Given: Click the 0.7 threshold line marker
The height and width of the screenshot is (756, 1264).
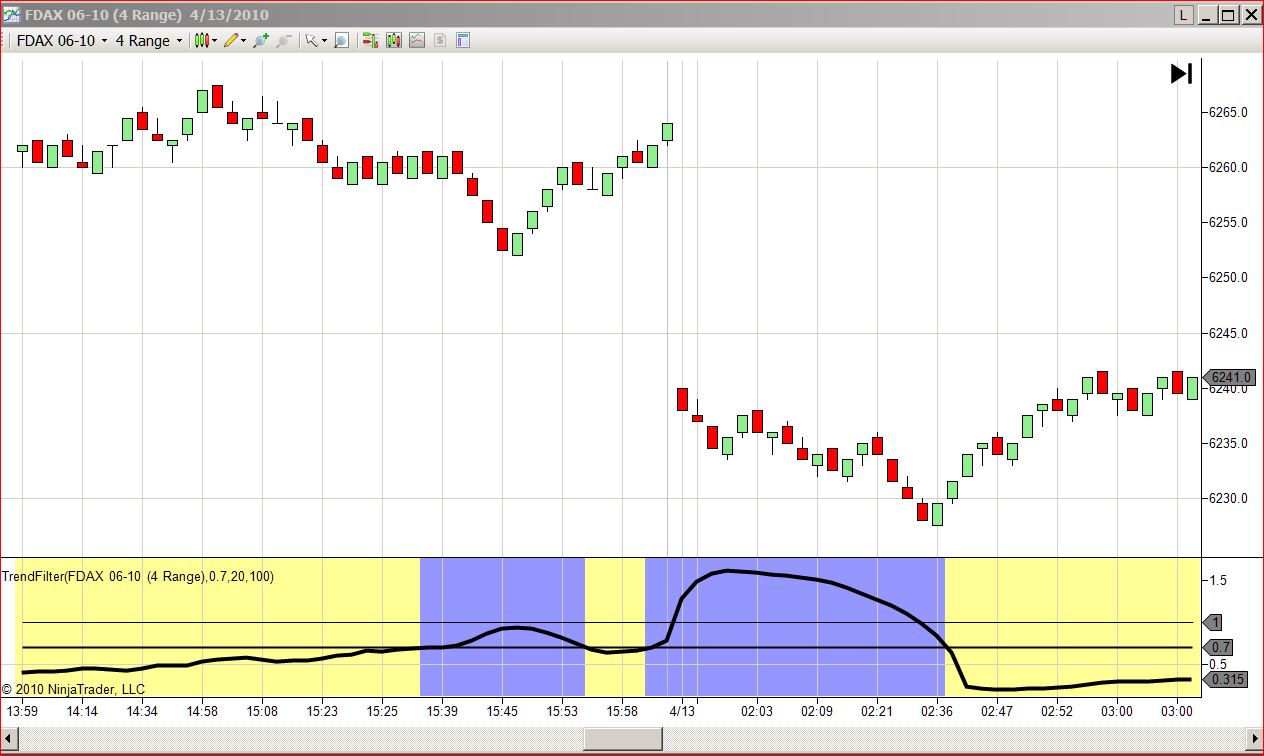Looking at the screenshot, I should pos(1219,647).
